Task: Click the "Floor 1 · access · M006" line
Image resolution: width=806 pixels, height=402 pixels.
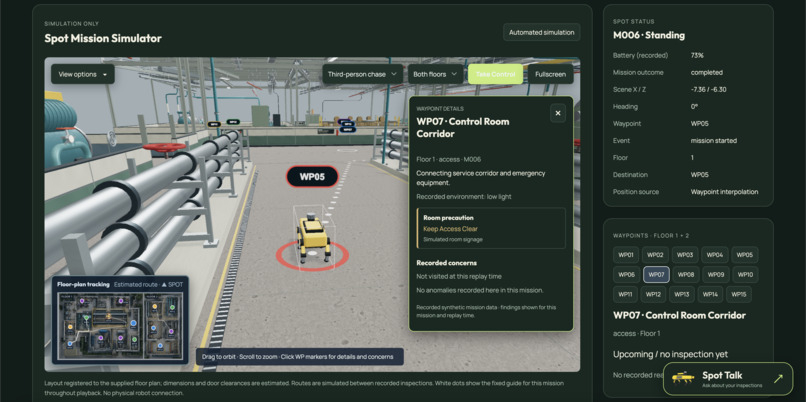Action: pyautogui.click(x=449, y=159)
